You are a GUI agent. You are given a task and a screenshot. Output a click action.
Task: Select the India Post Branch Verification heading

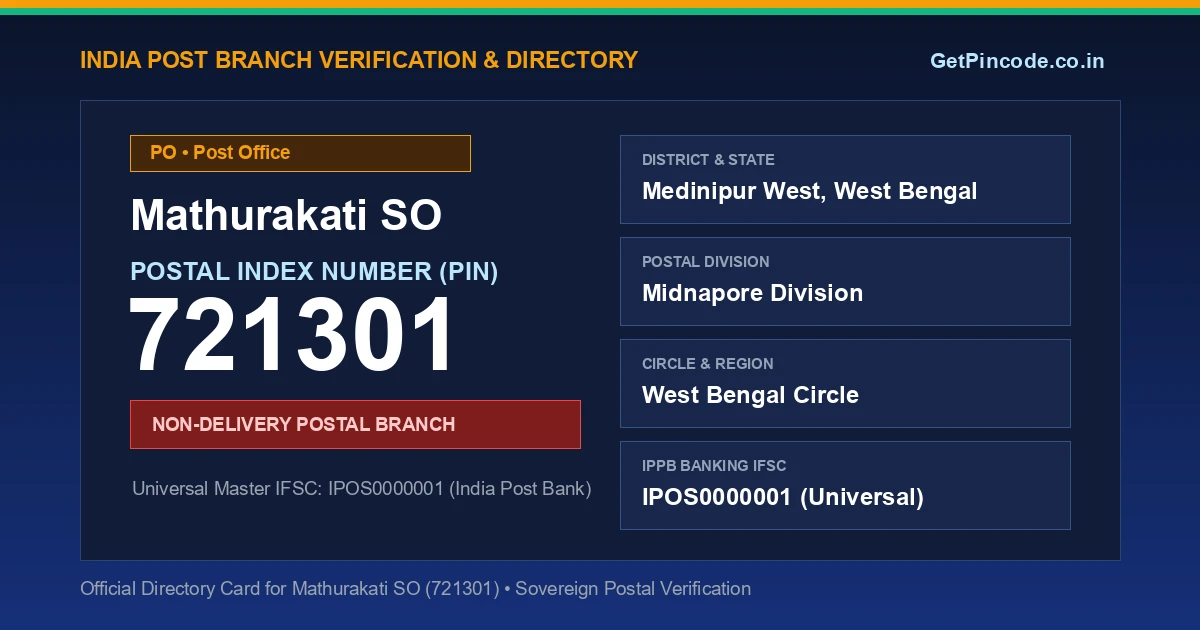(359, 60)
